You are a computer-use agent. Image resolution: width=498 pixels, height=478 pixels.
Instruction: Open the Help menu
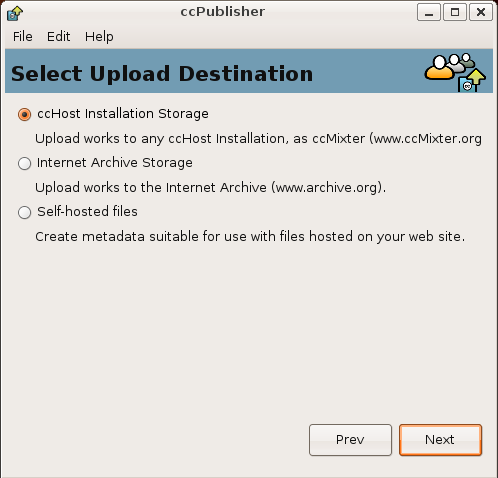point(99,36)
